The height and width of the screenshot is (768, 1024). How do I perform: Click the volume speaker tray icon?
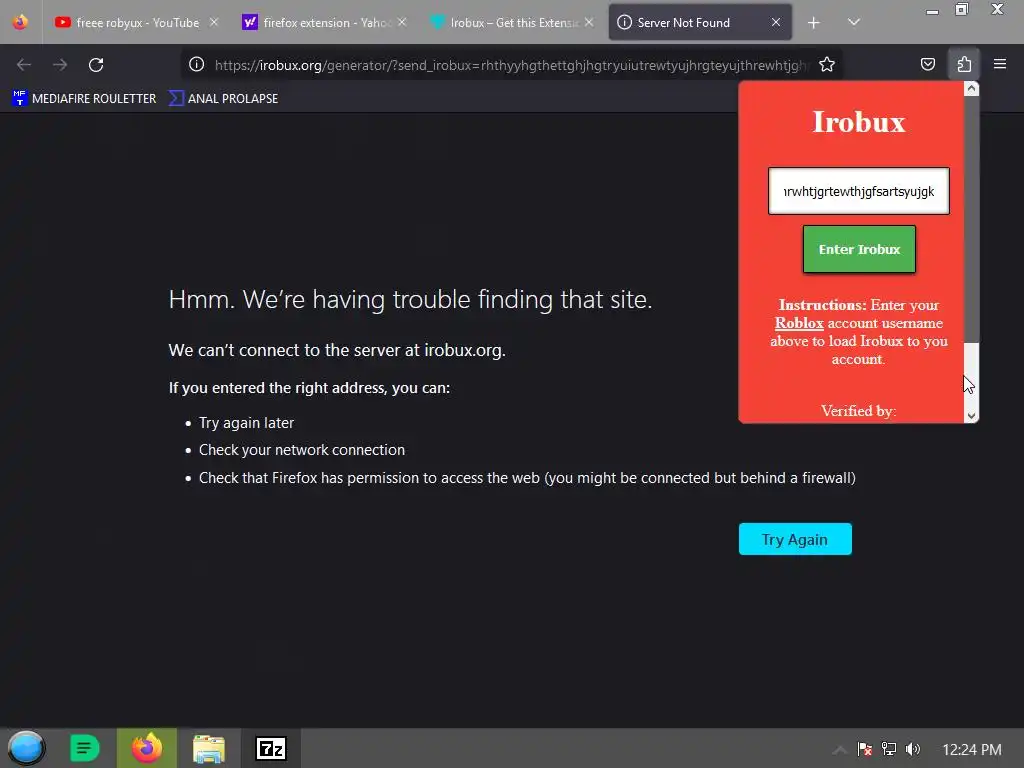click(x=913, y=749)
